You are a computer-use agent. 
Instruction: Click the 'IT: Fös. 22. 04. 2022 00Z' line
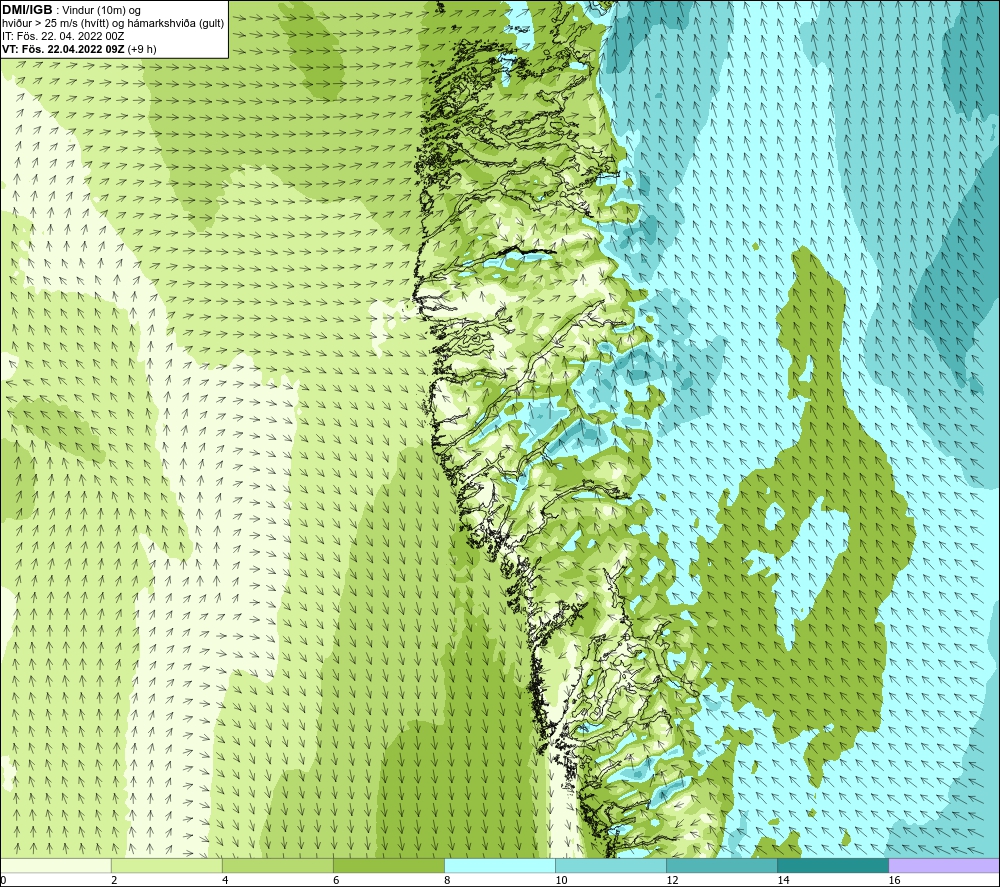(63, 36)
